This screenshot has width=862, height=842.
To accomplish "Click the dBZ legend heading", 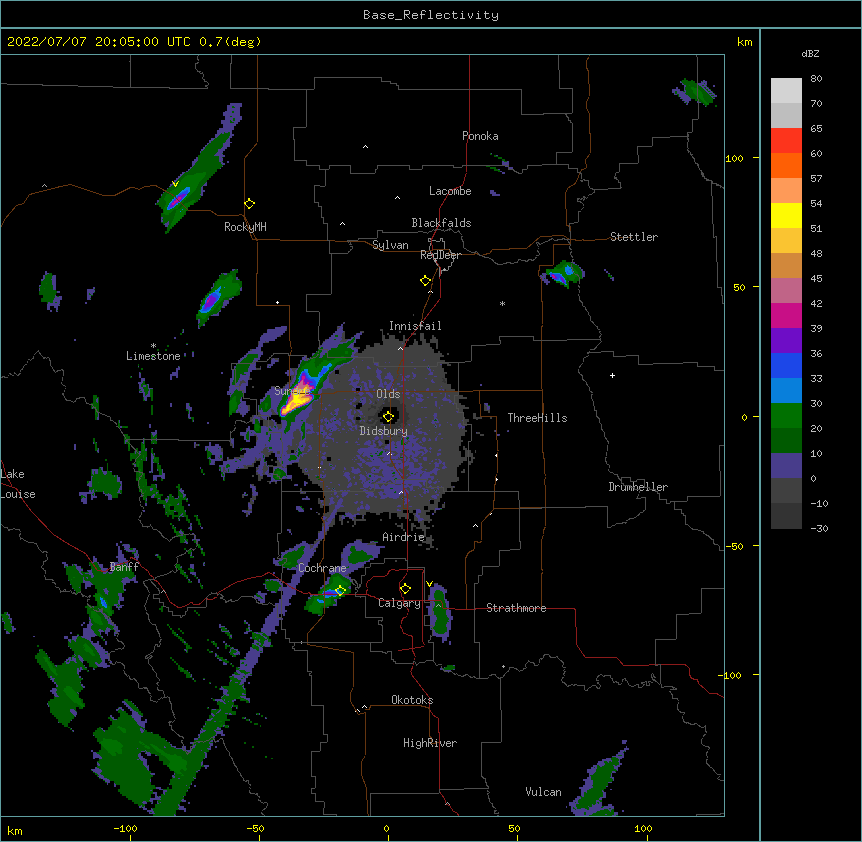I will coord(810,54).
